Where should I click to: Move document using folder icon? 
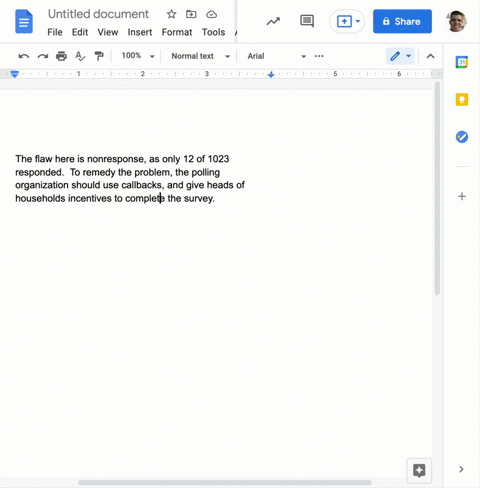191,14
